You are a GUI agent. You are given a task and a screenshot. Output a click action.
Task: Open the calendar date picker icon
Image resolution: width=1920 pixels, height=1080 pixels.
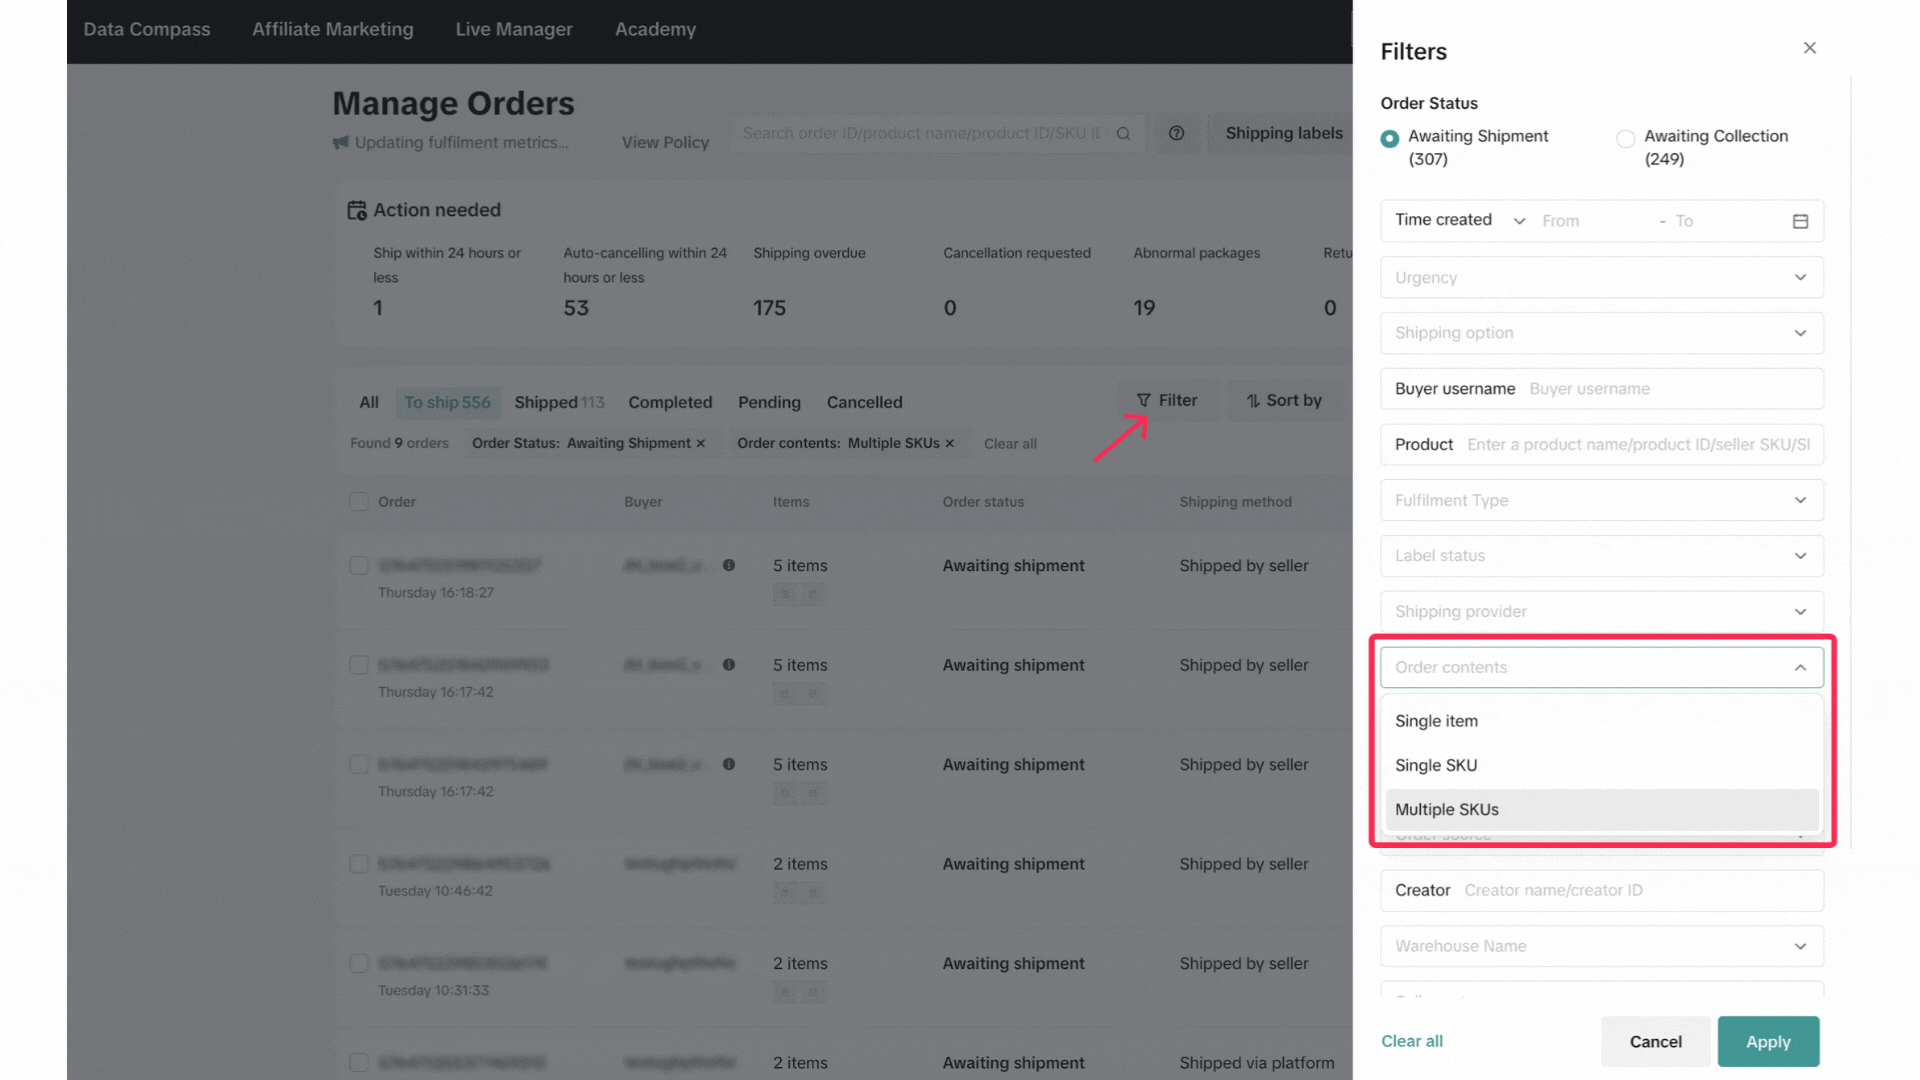1800,221
